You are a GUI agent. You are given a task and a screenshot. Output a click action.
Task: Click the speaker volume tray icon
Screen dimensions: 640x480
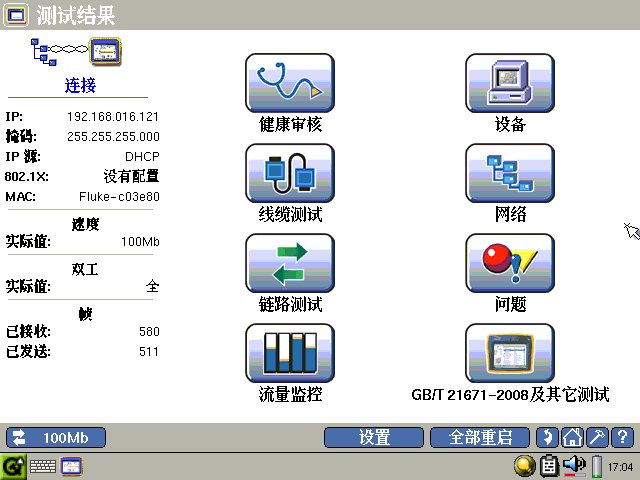point(573,466)
